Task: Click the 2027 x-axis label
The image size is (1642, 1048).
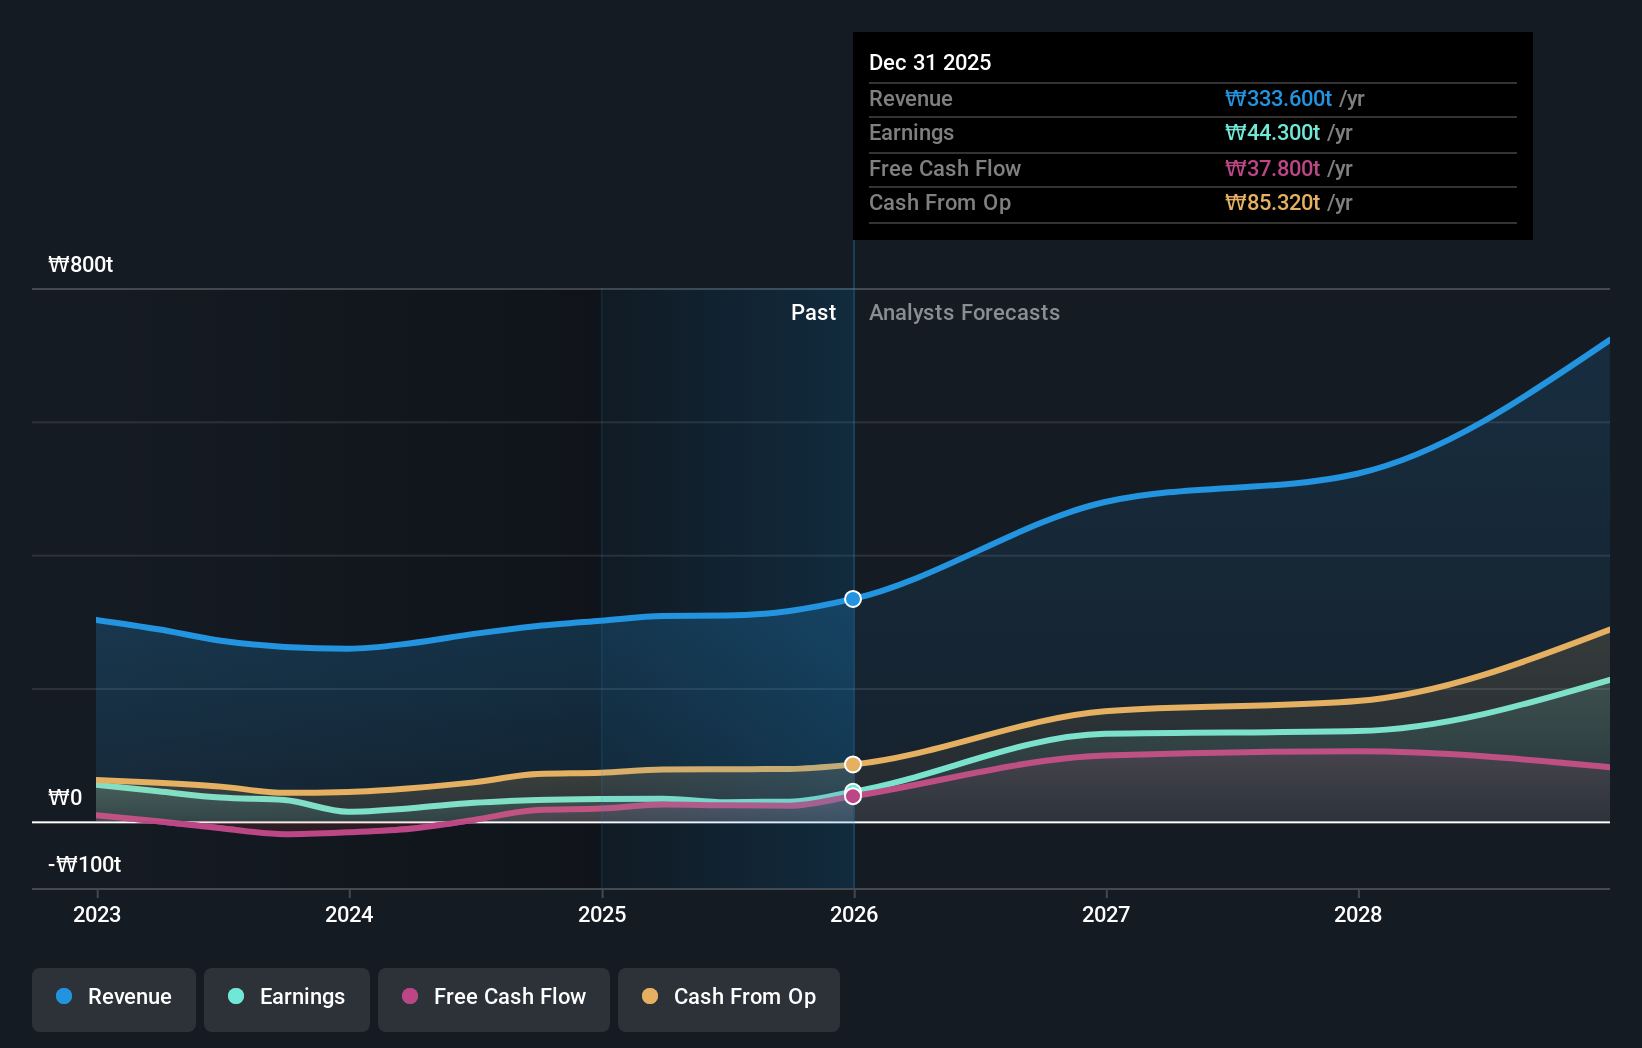Action: click(1106, 914)
